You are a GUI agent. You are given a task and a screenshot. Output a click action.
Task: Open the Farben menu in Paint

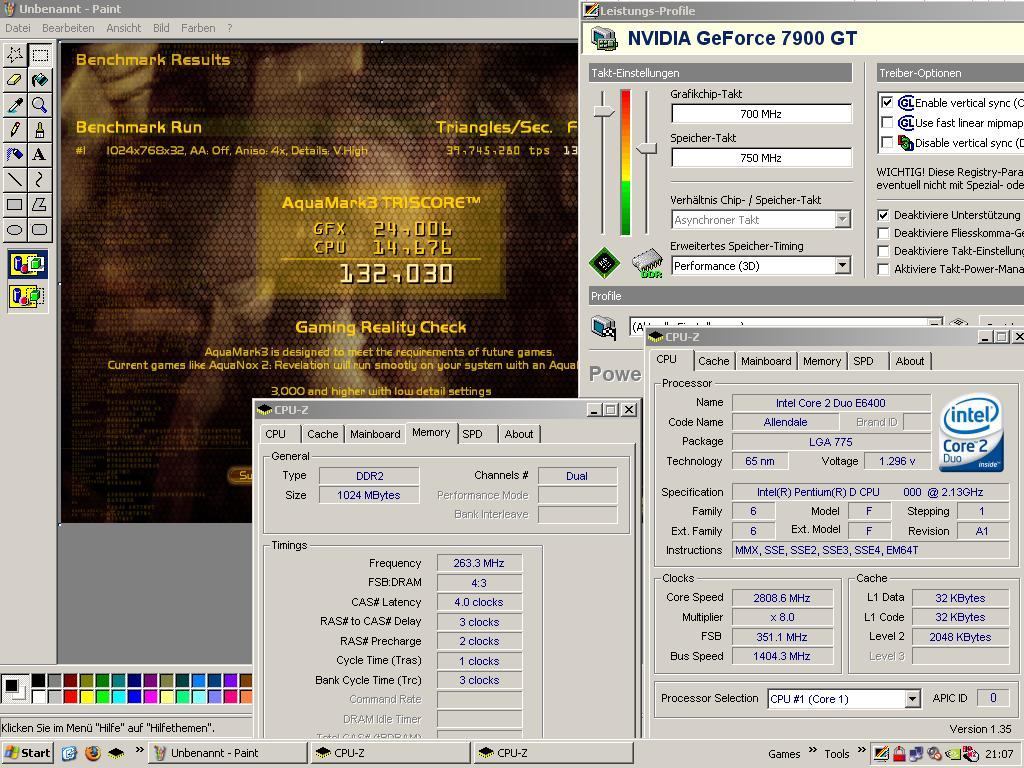[x=198, y=28]
